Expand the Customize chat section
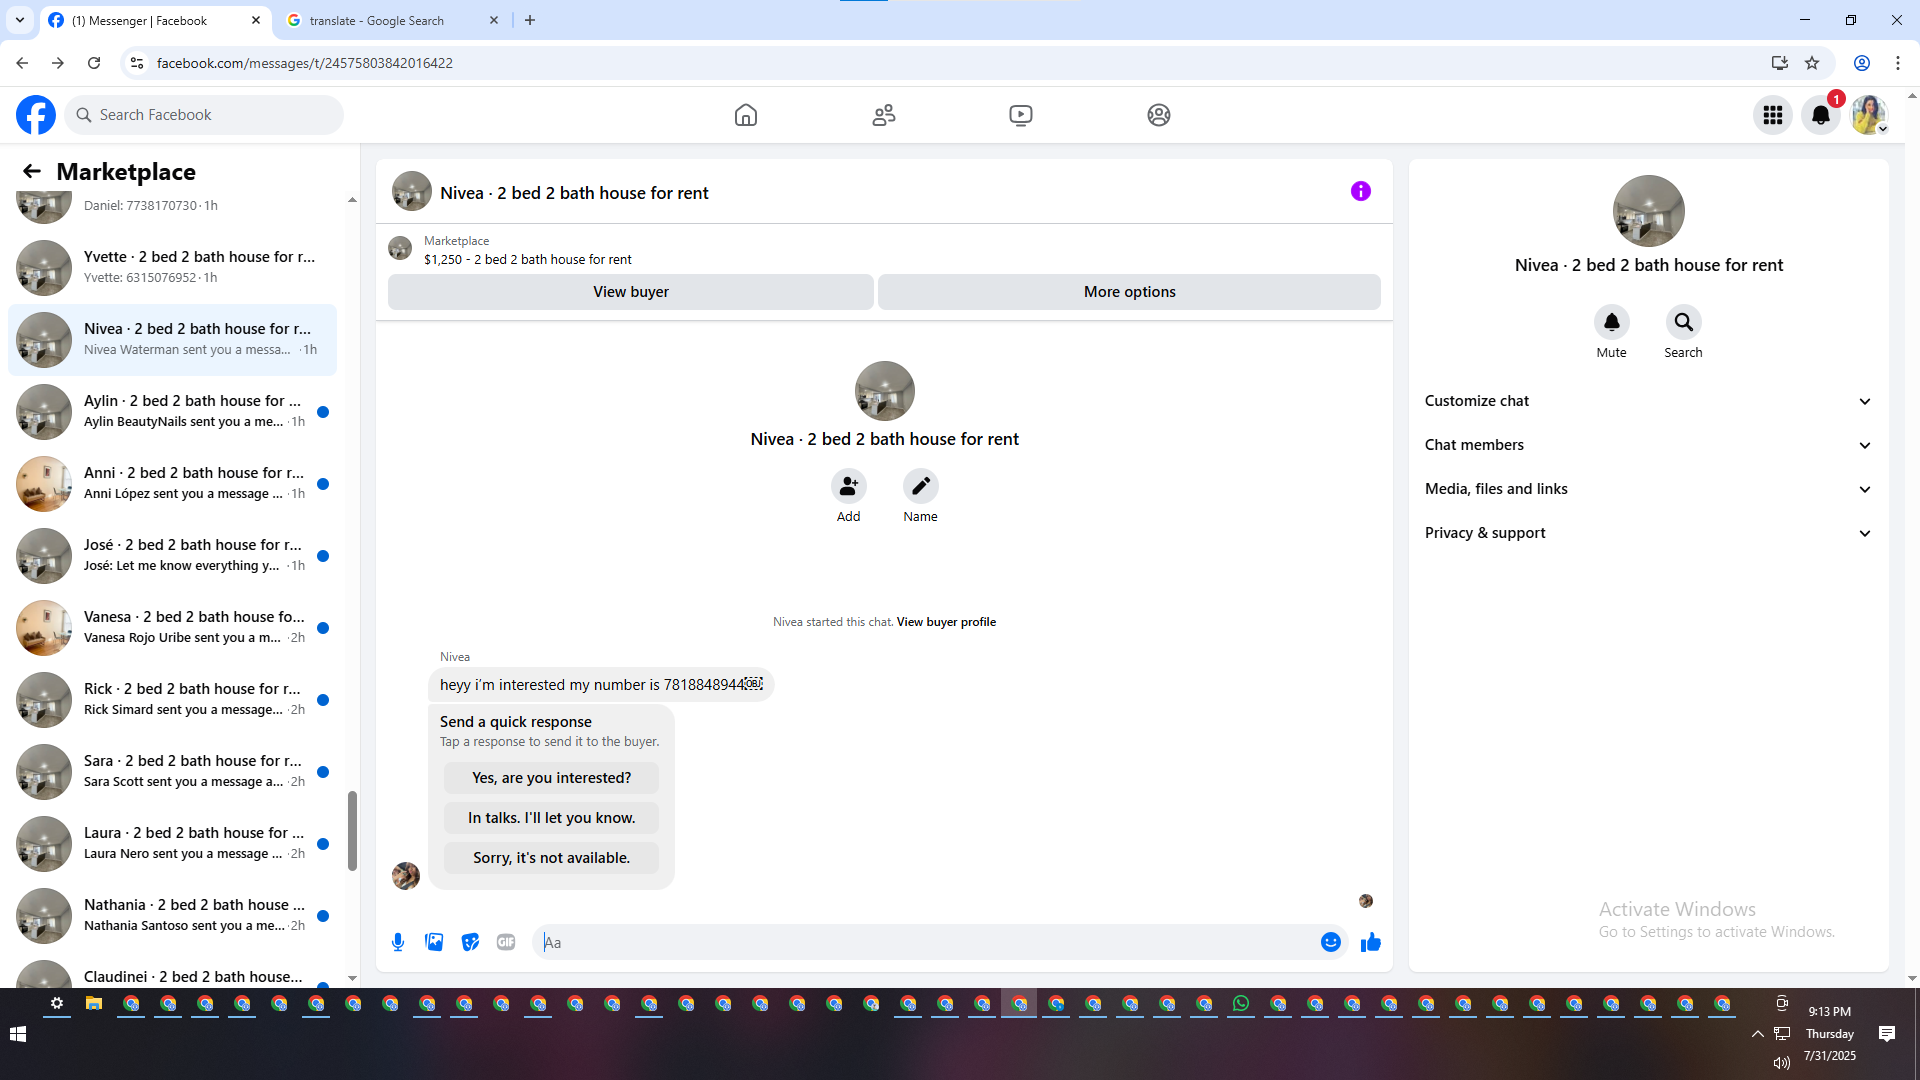 point(1648,401)
